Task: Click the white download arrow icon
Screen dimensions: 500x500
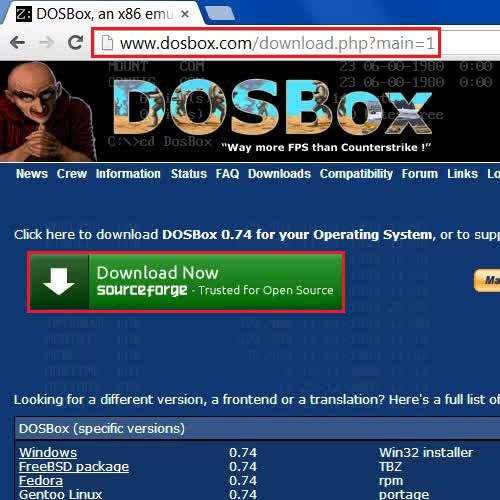Action: (x=59, y=281)
